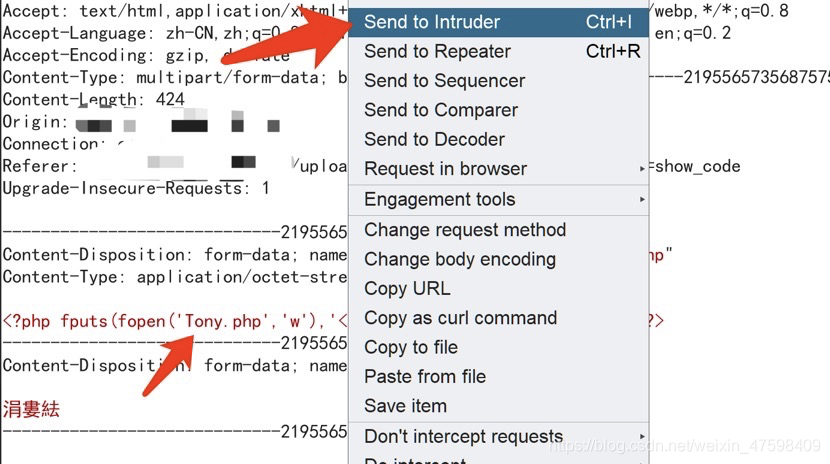Choose Paste from file
The height and width of the screenshot is (464, 830).
425,377
